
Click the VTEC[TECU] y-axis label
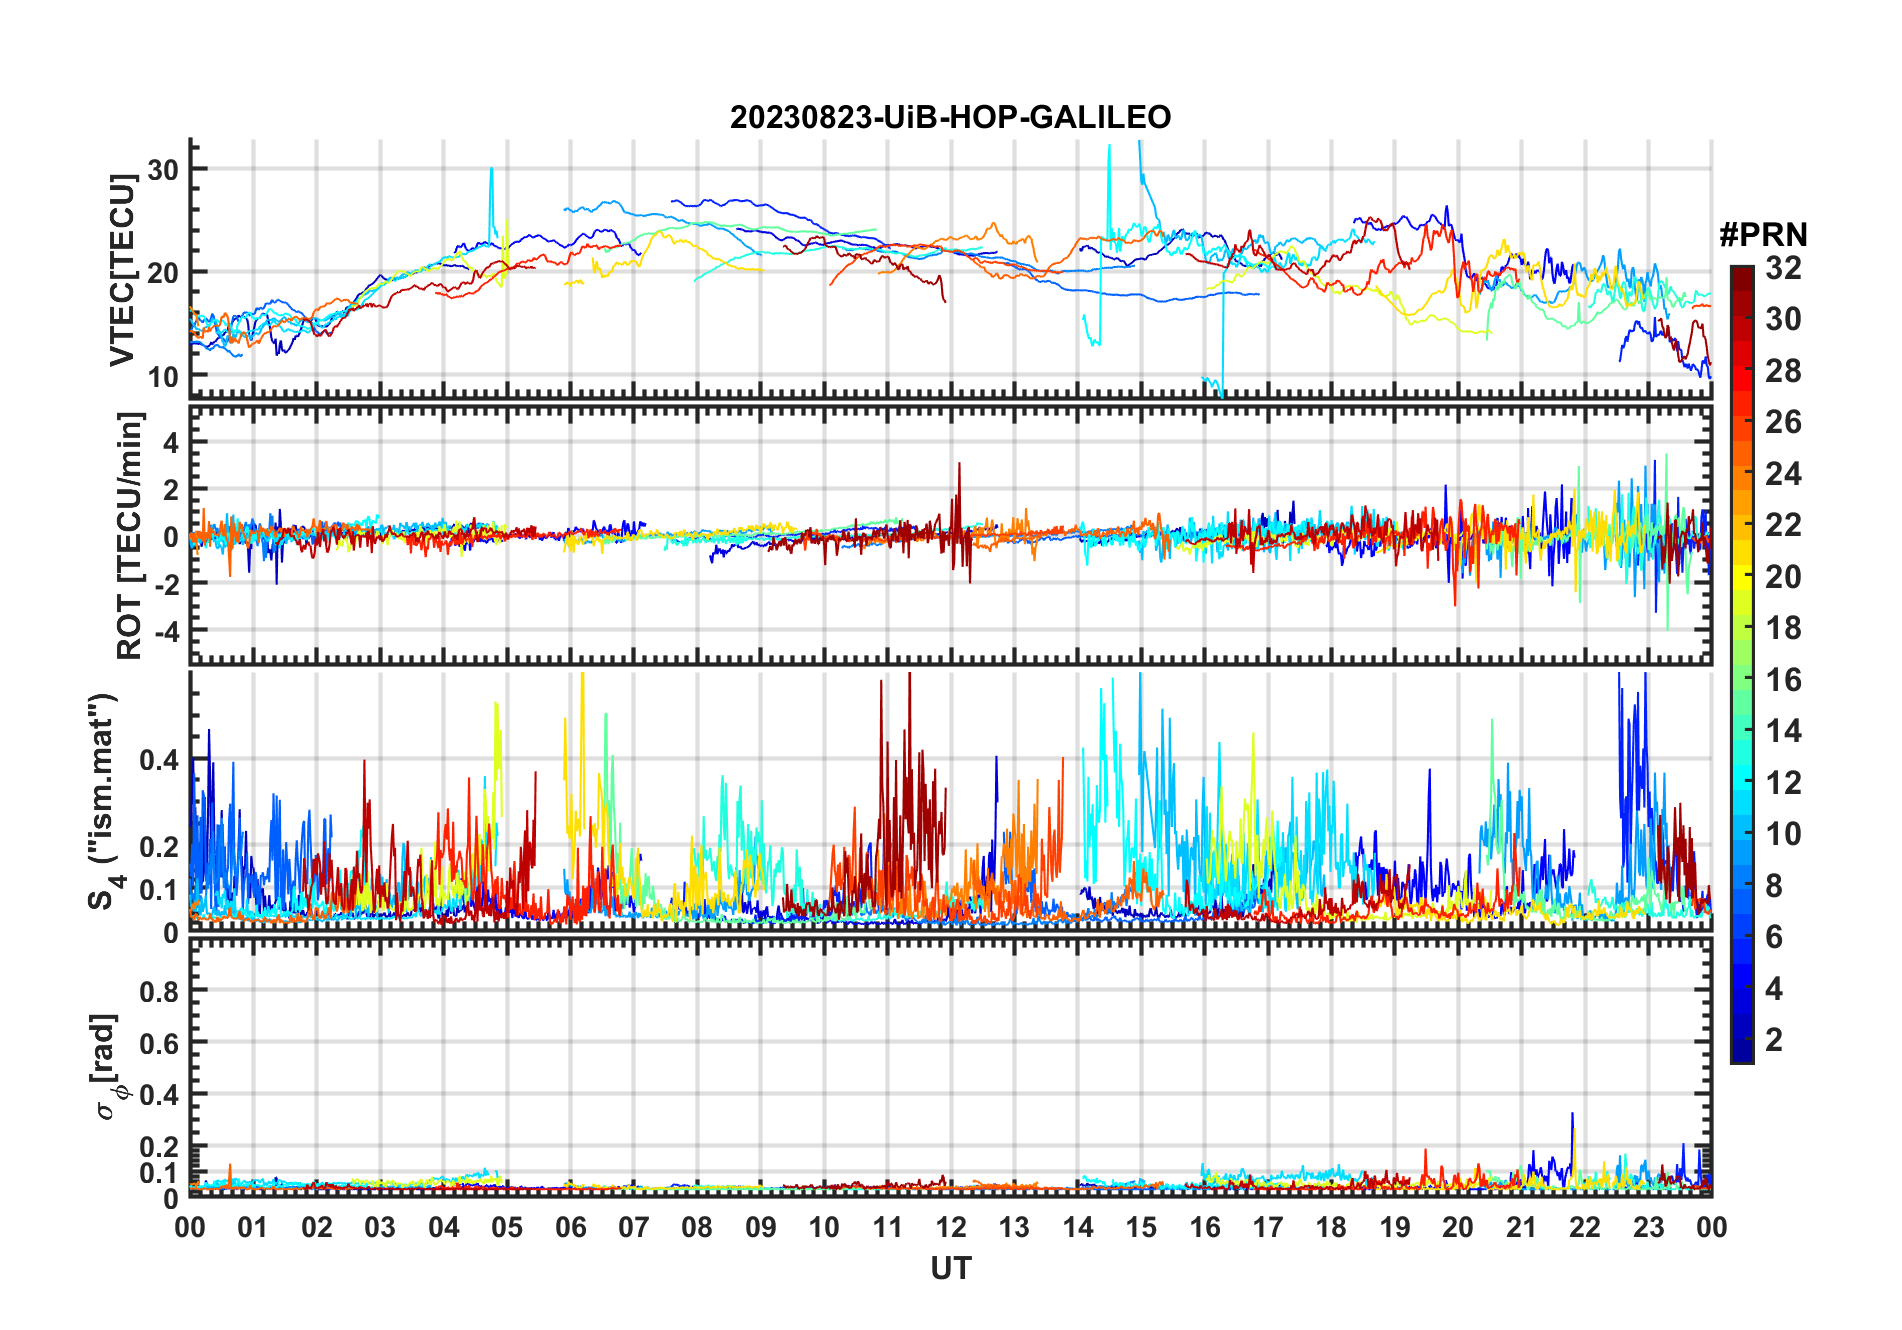123,270
